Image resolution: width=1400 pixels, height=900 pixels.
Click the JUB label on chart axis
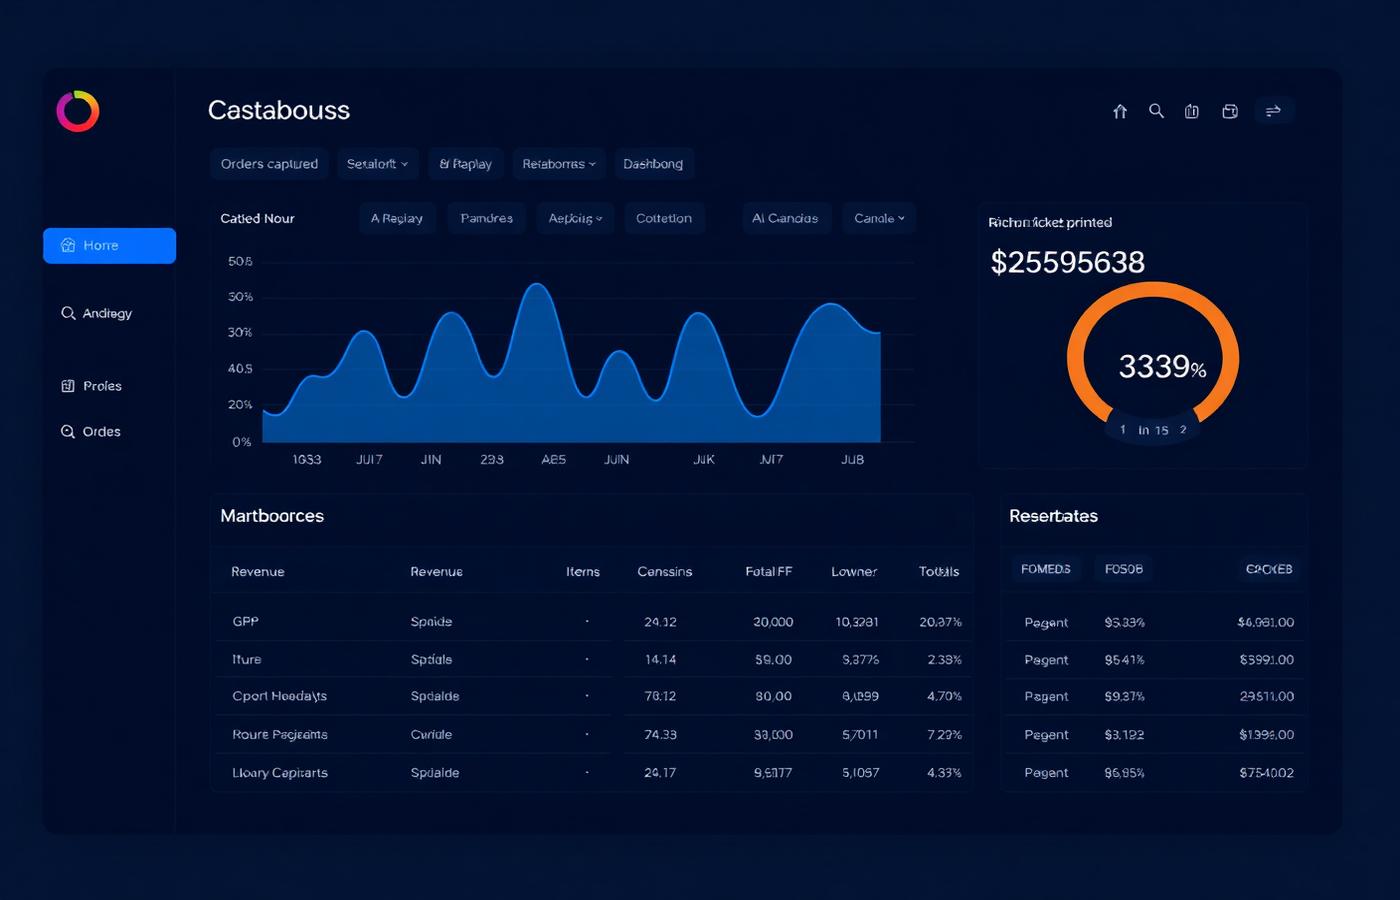[x=852, y=459]
